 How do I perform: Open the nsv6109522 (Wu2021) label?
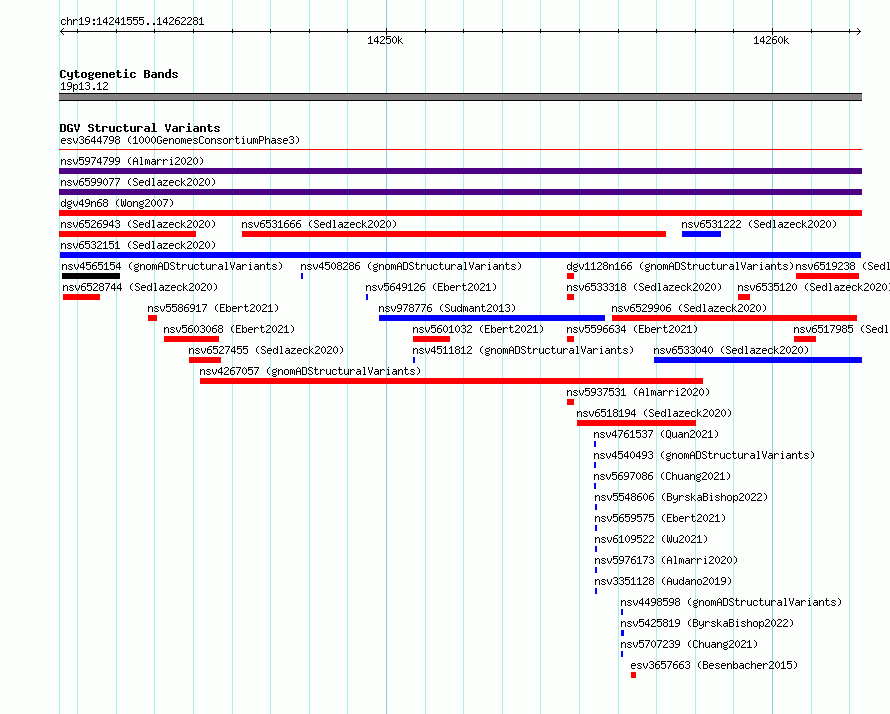[x=651, y=539]
